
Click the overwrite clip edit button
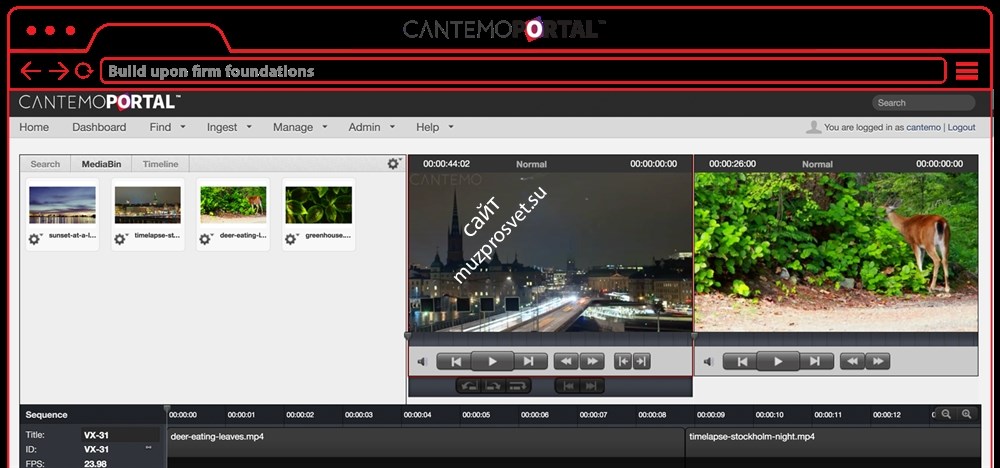[x=494, y=386]
